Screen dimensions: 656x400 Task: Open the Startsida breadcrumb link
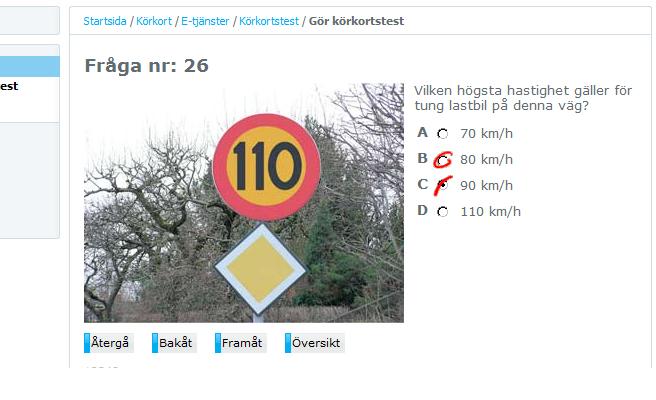(x=105, y=21)
